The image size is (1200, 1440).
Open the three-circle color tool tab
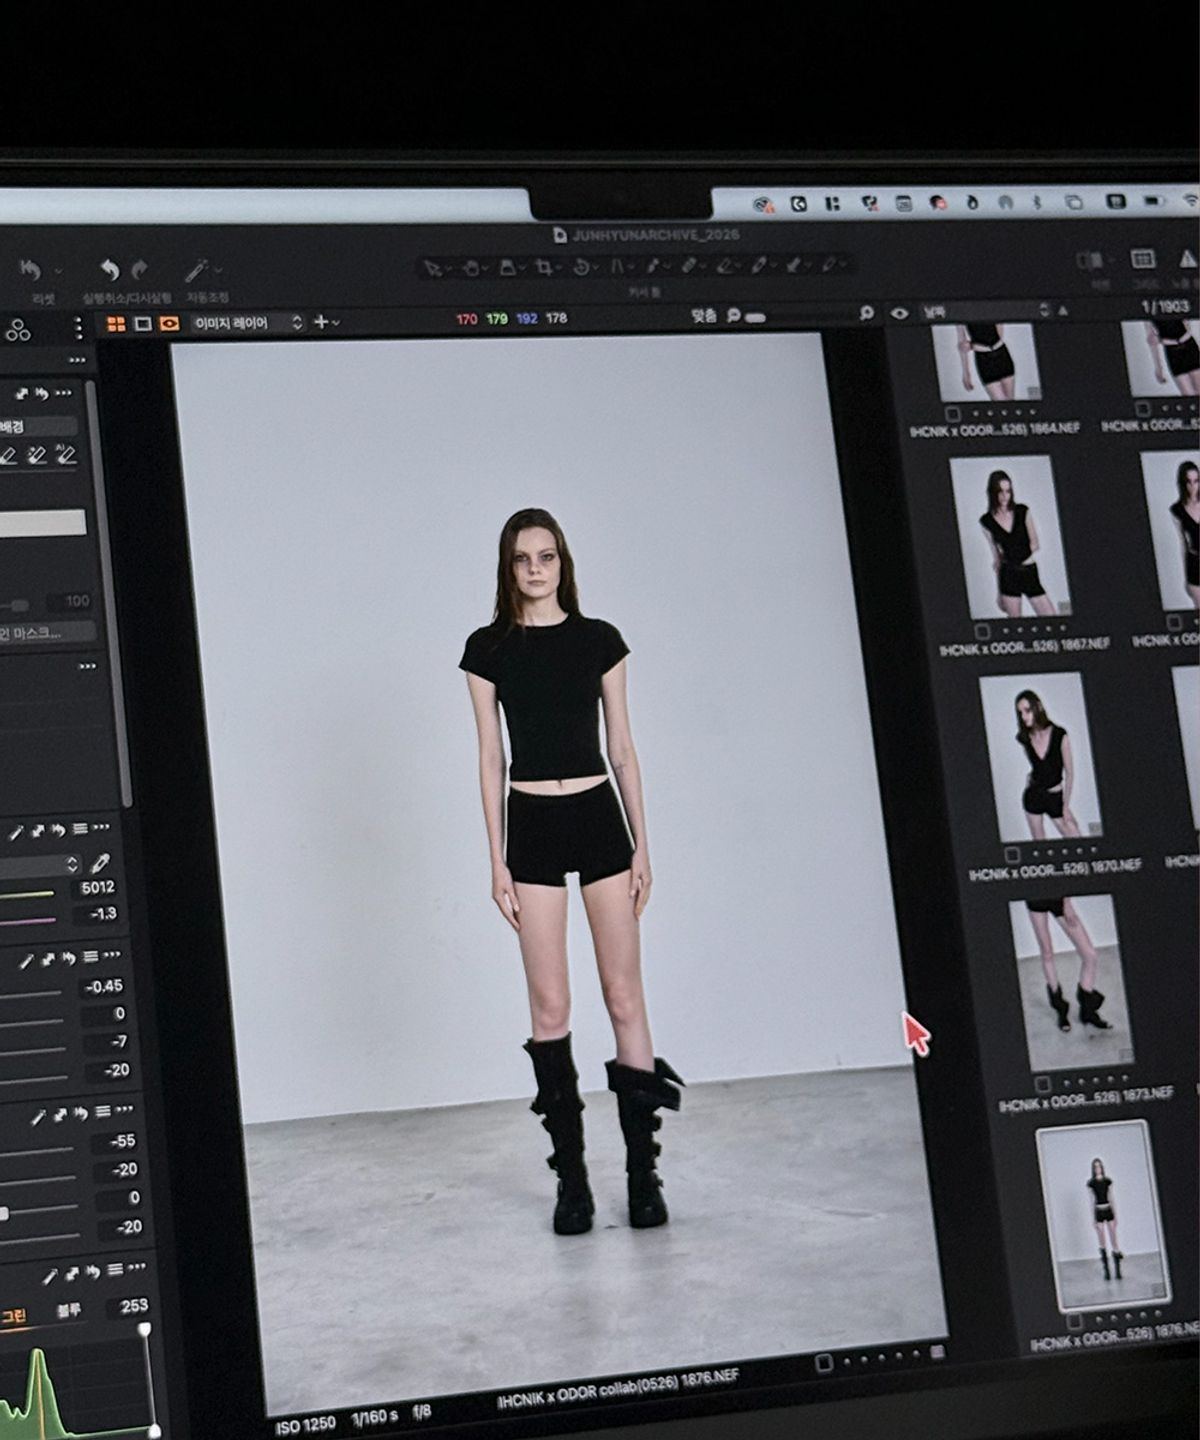click(18, 330)
